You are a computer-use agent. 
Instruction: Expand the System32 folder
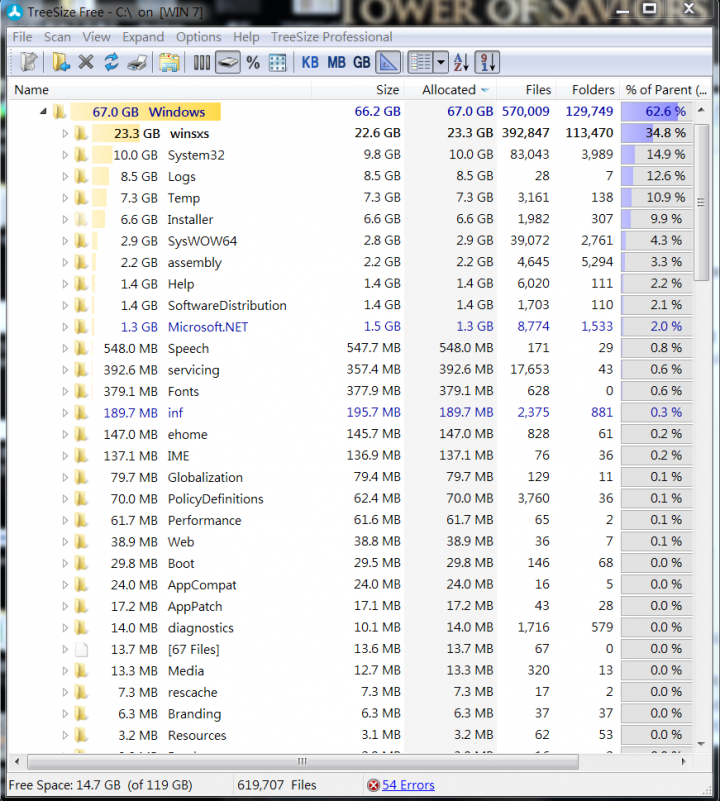(65, 155)
